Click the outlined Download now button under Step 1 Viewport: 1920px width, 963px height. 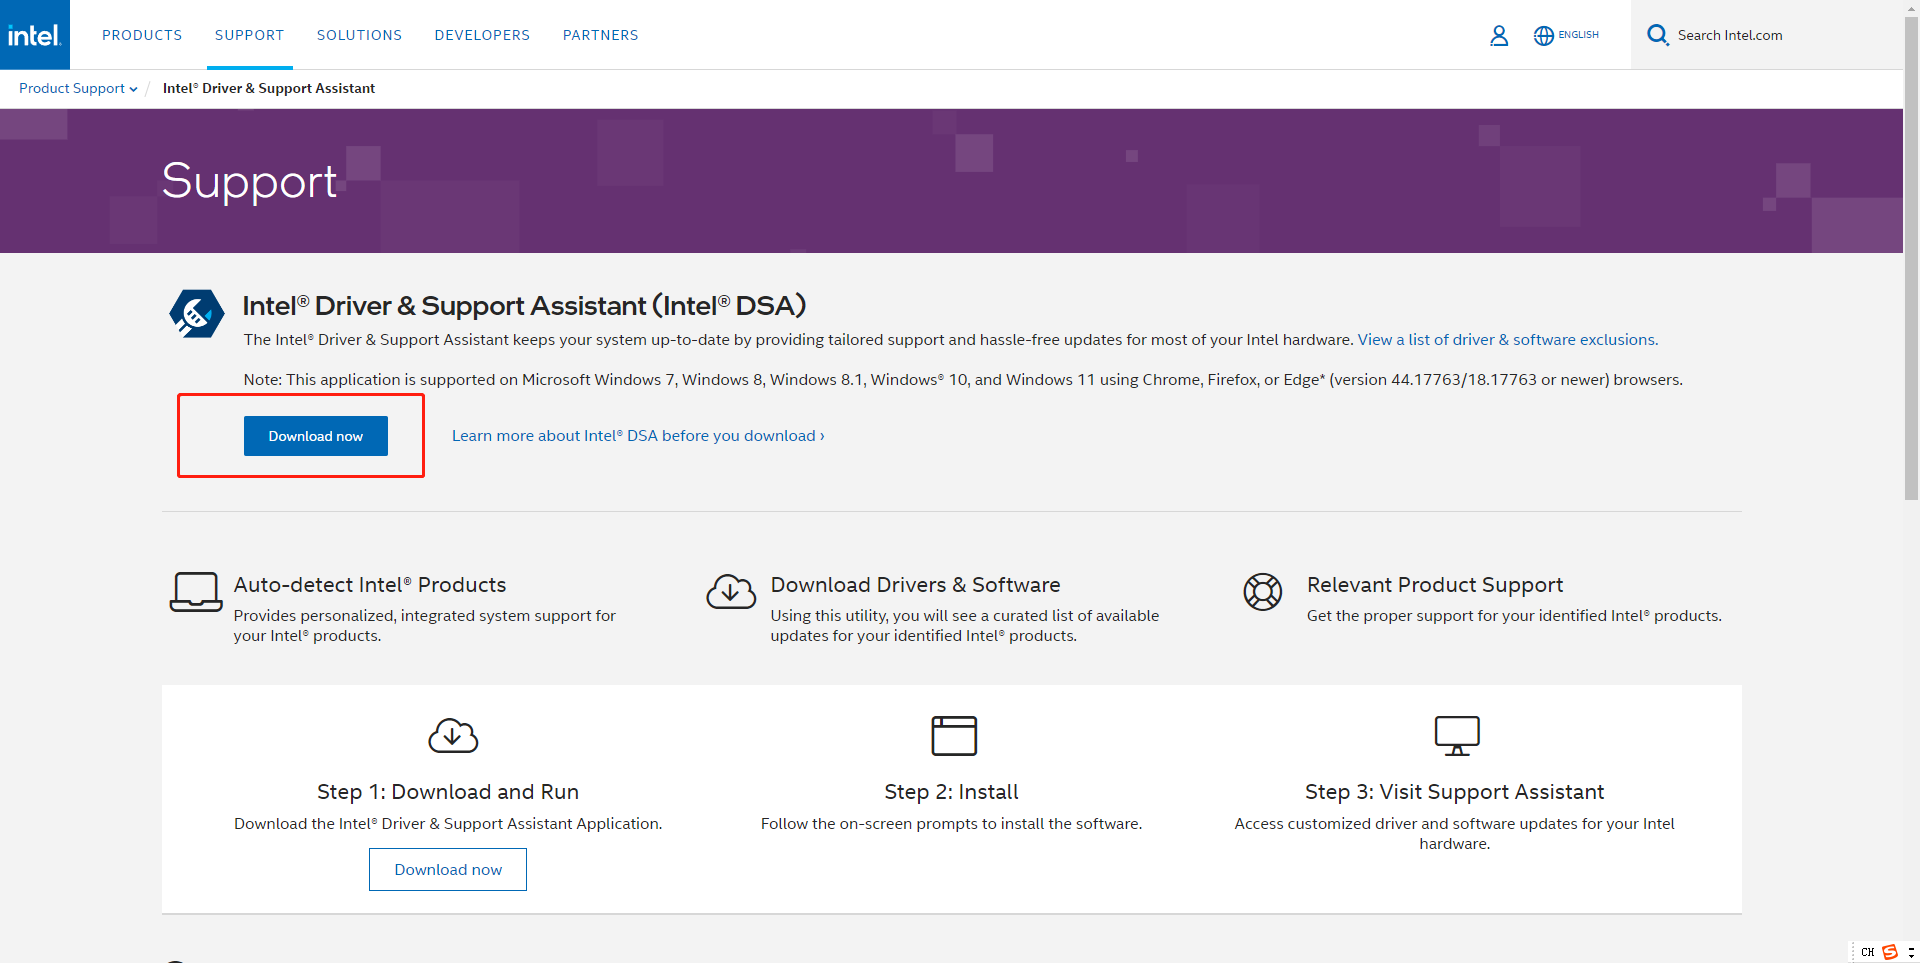447,870
